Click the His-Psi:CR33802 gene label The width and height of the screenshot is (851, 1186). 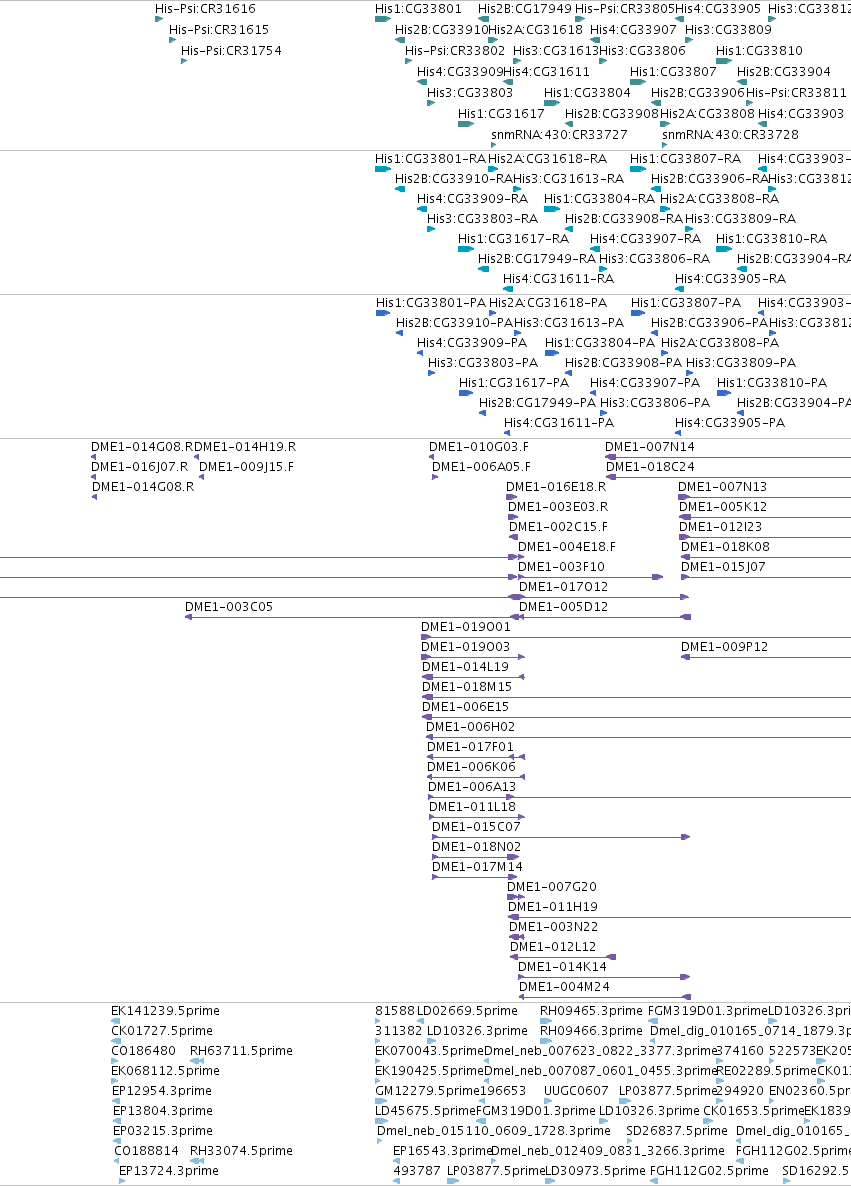tap(455, 51)
